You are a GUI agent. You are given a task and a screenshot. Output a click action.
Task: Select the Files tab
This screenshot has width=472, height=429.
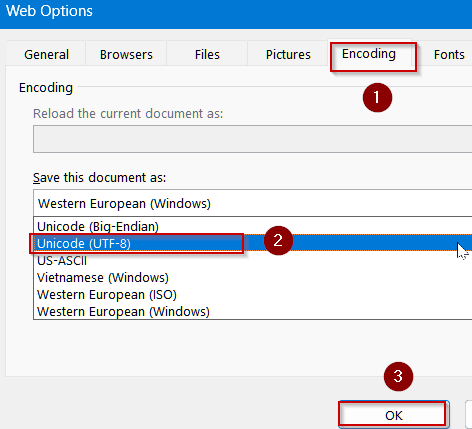pyautogui.click(x=207, y=54)
